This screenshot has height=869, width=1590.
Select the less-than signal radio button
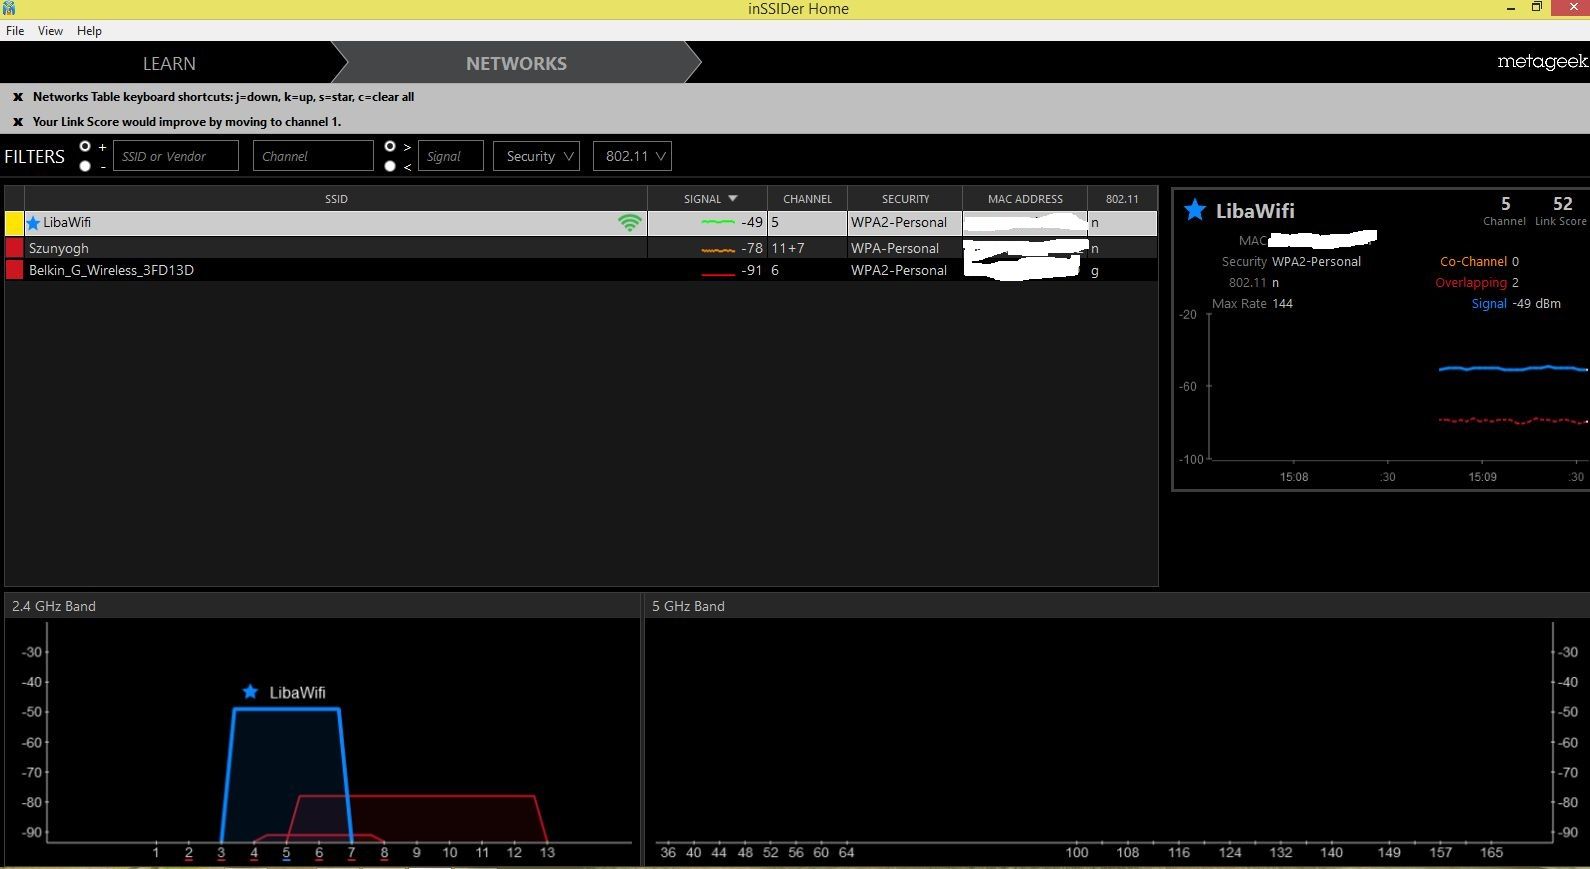[390, 166]
